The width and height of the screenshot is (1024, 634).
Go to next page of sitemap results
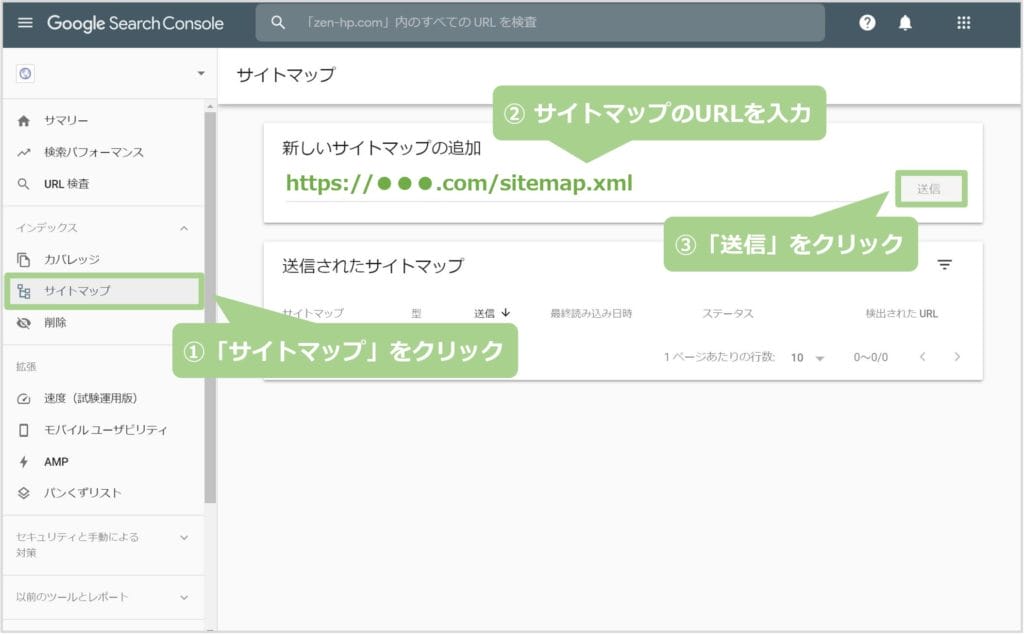click(x=957, y=356)
